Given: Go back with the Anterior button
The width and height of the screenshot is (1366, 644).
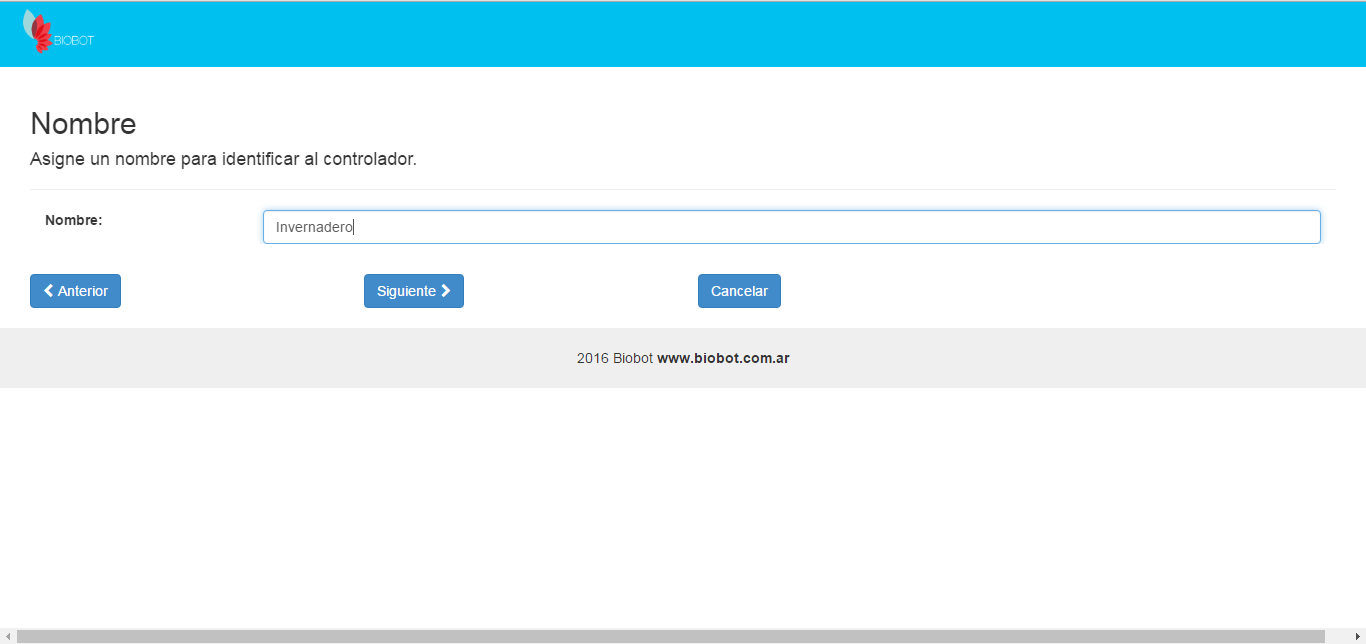Looking at the screenshot, I should coord(75,291).
